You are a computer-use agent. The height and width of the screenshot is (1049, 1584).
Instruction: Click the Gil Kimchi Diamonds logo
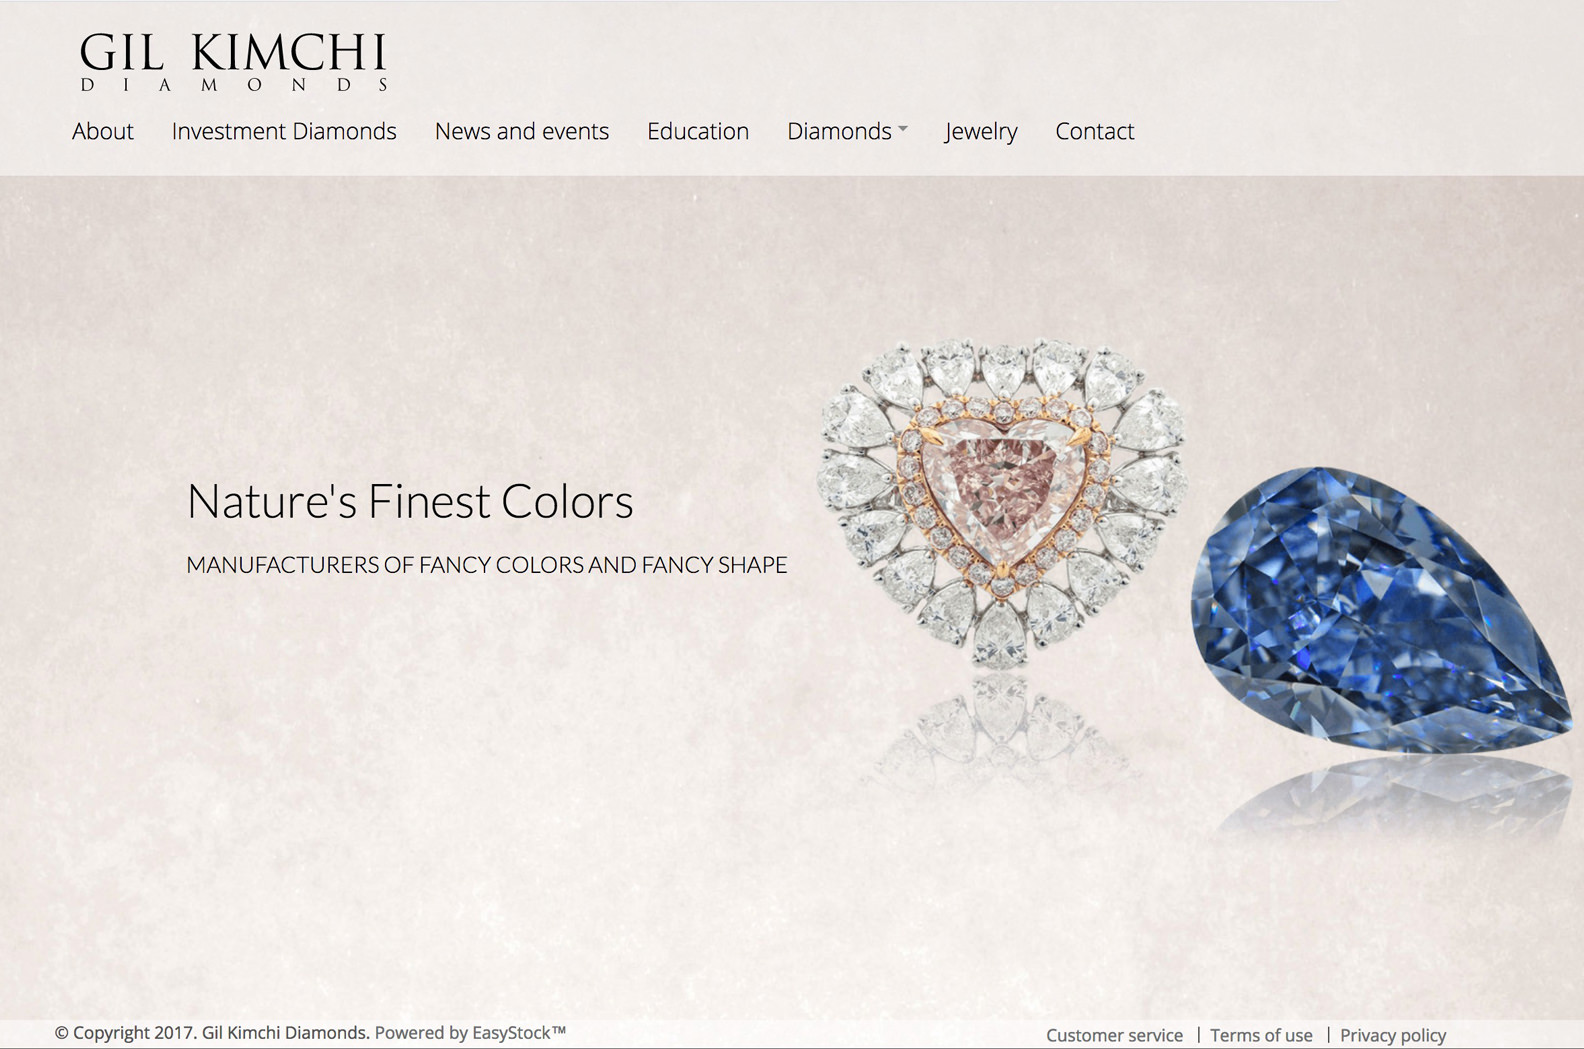pyautogui.click(x=233, y=62)
